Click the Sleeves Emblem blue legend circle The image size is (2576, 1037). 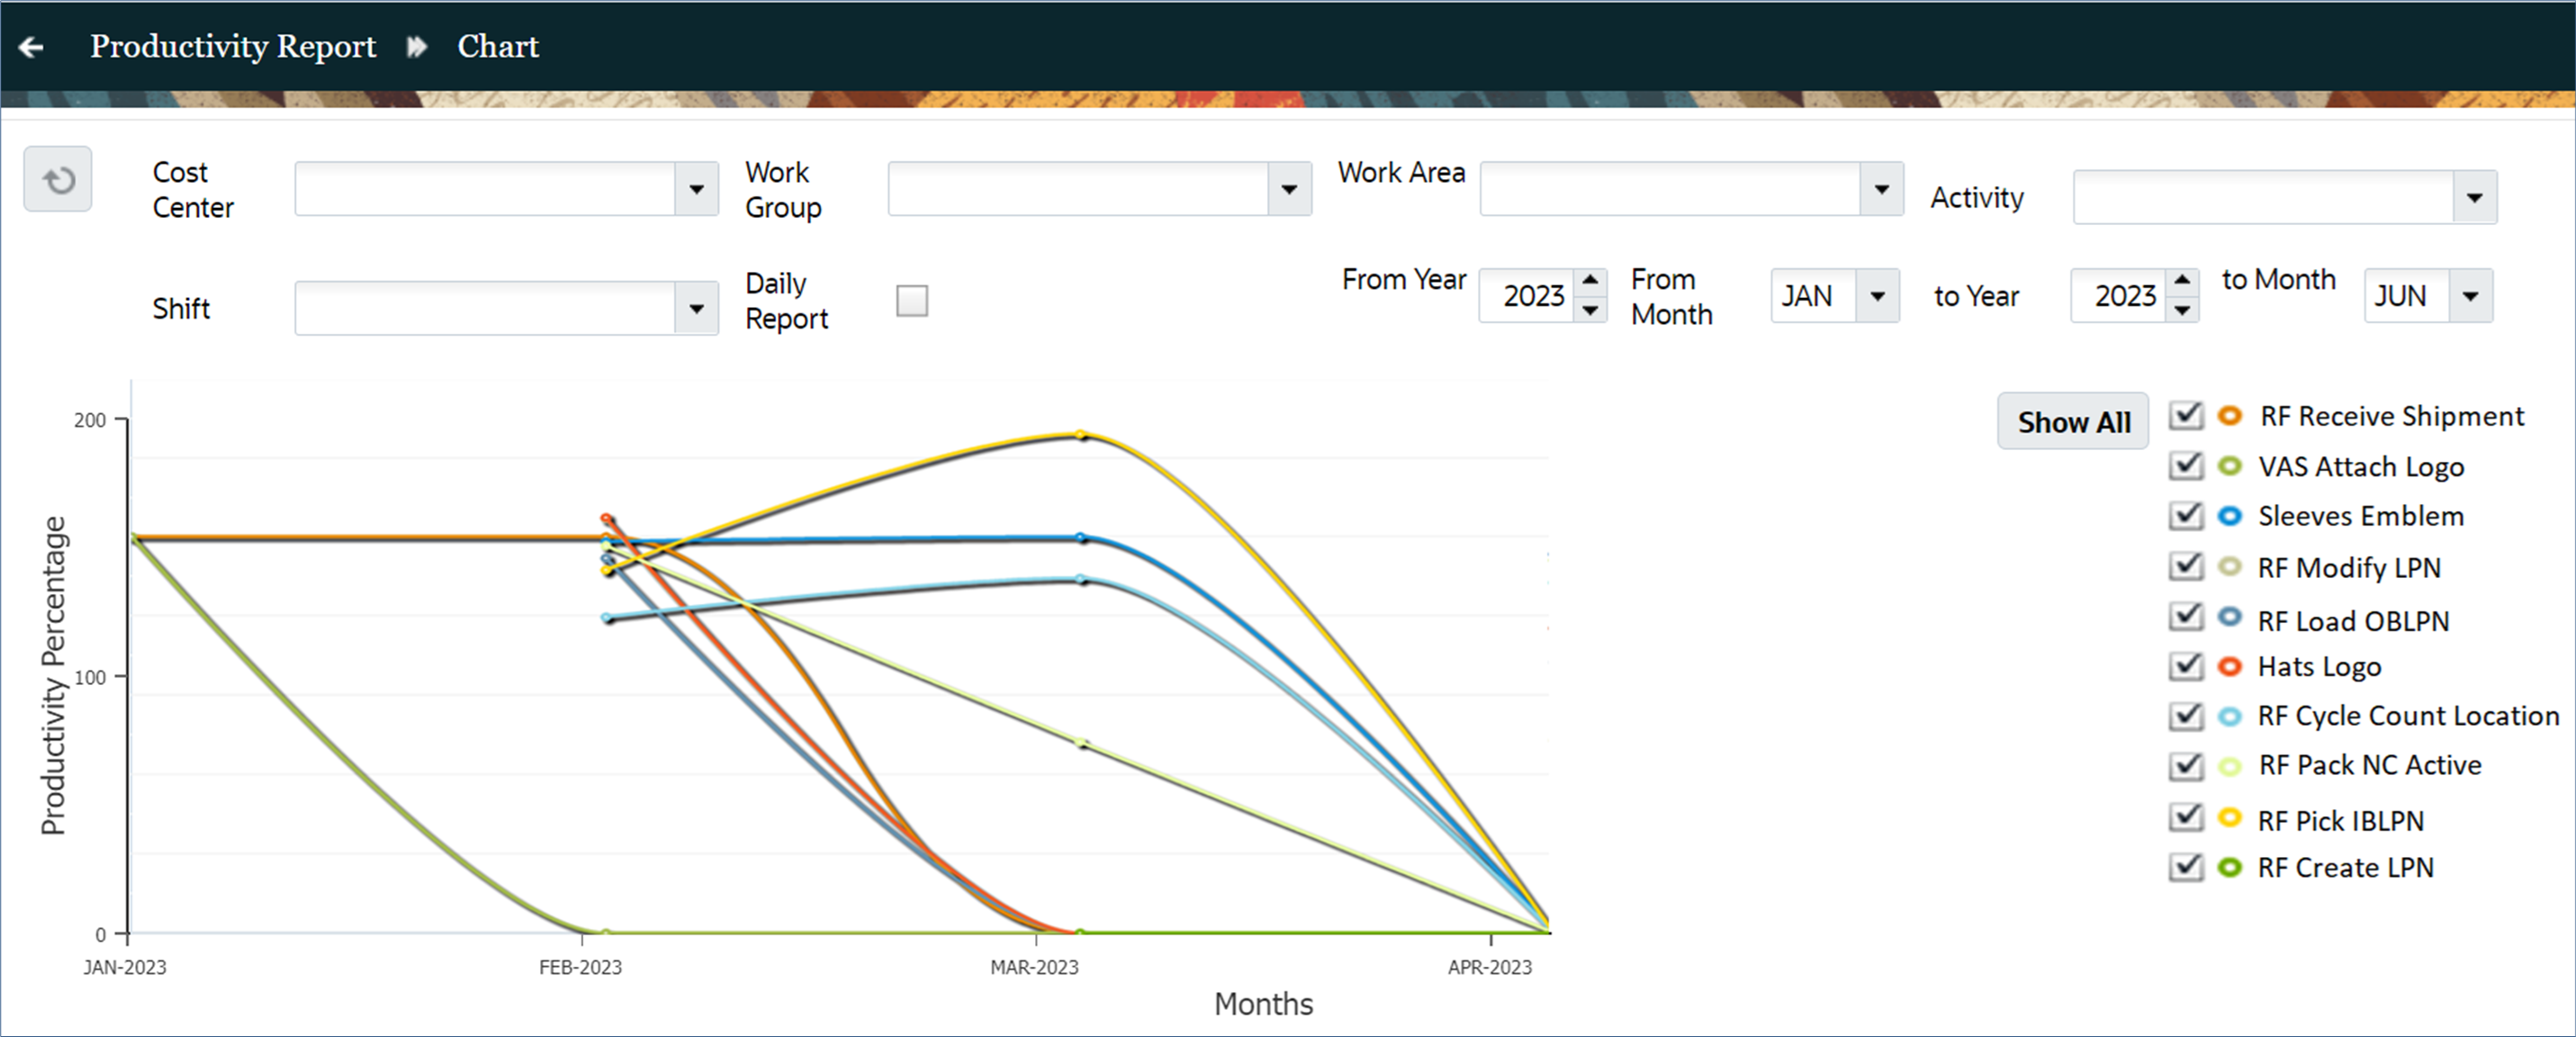tap(2229, 516)
